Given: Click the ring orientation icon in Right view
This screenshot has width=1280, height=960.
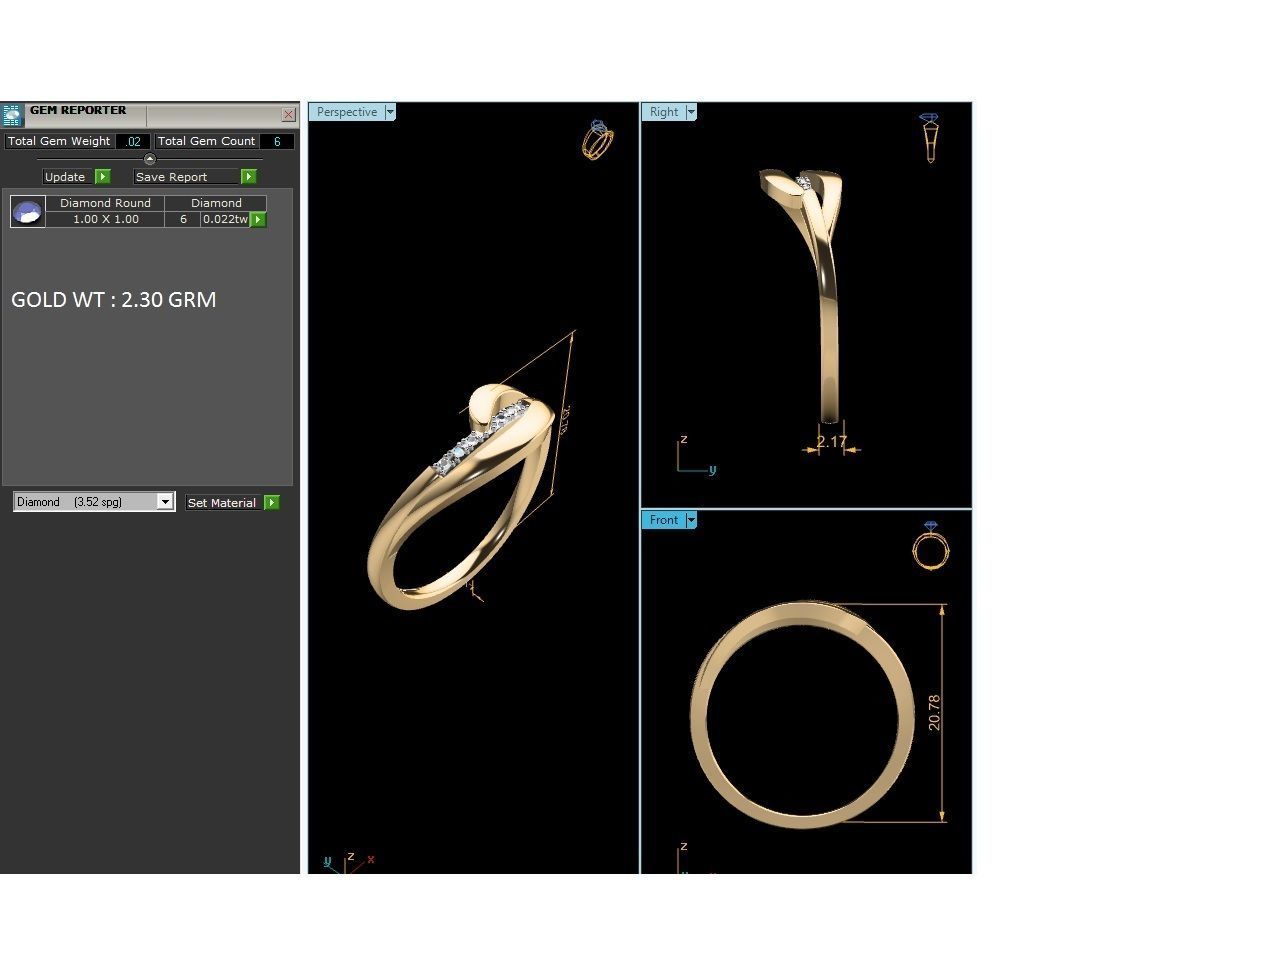Looking at the screenshot, I should pyautogui.click(x=930, y=138).
